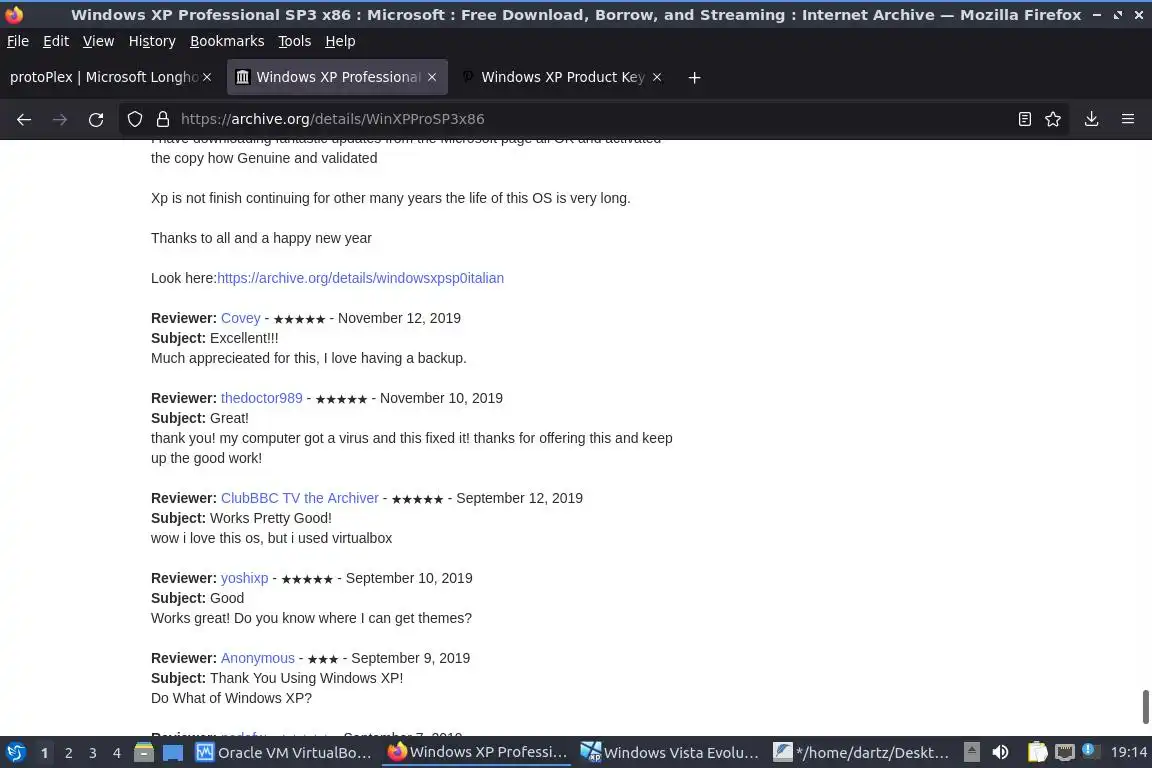Screen dimensions: 1152x768
Task: Click text 'wow i love this os, but i used virtualbox'
Action: point(271,538)
